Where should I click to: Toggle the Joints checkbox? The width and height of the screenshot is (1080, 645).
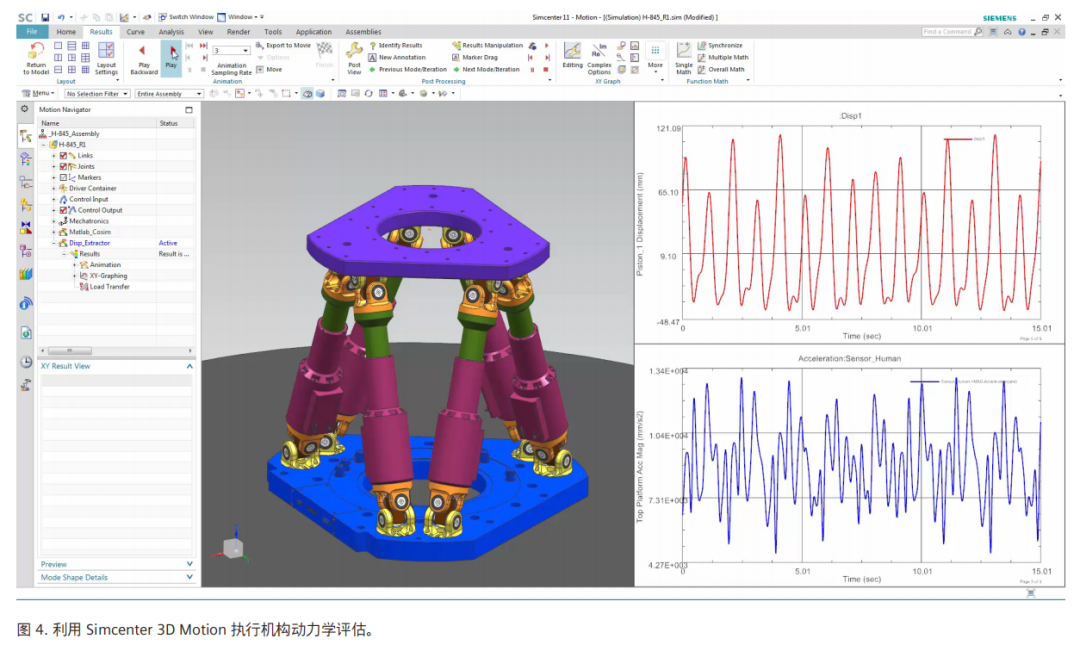pos(63,167)
